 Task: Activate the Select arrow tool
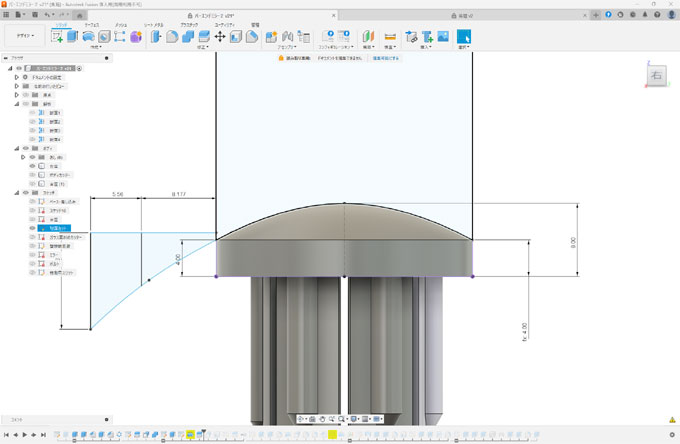464,36
